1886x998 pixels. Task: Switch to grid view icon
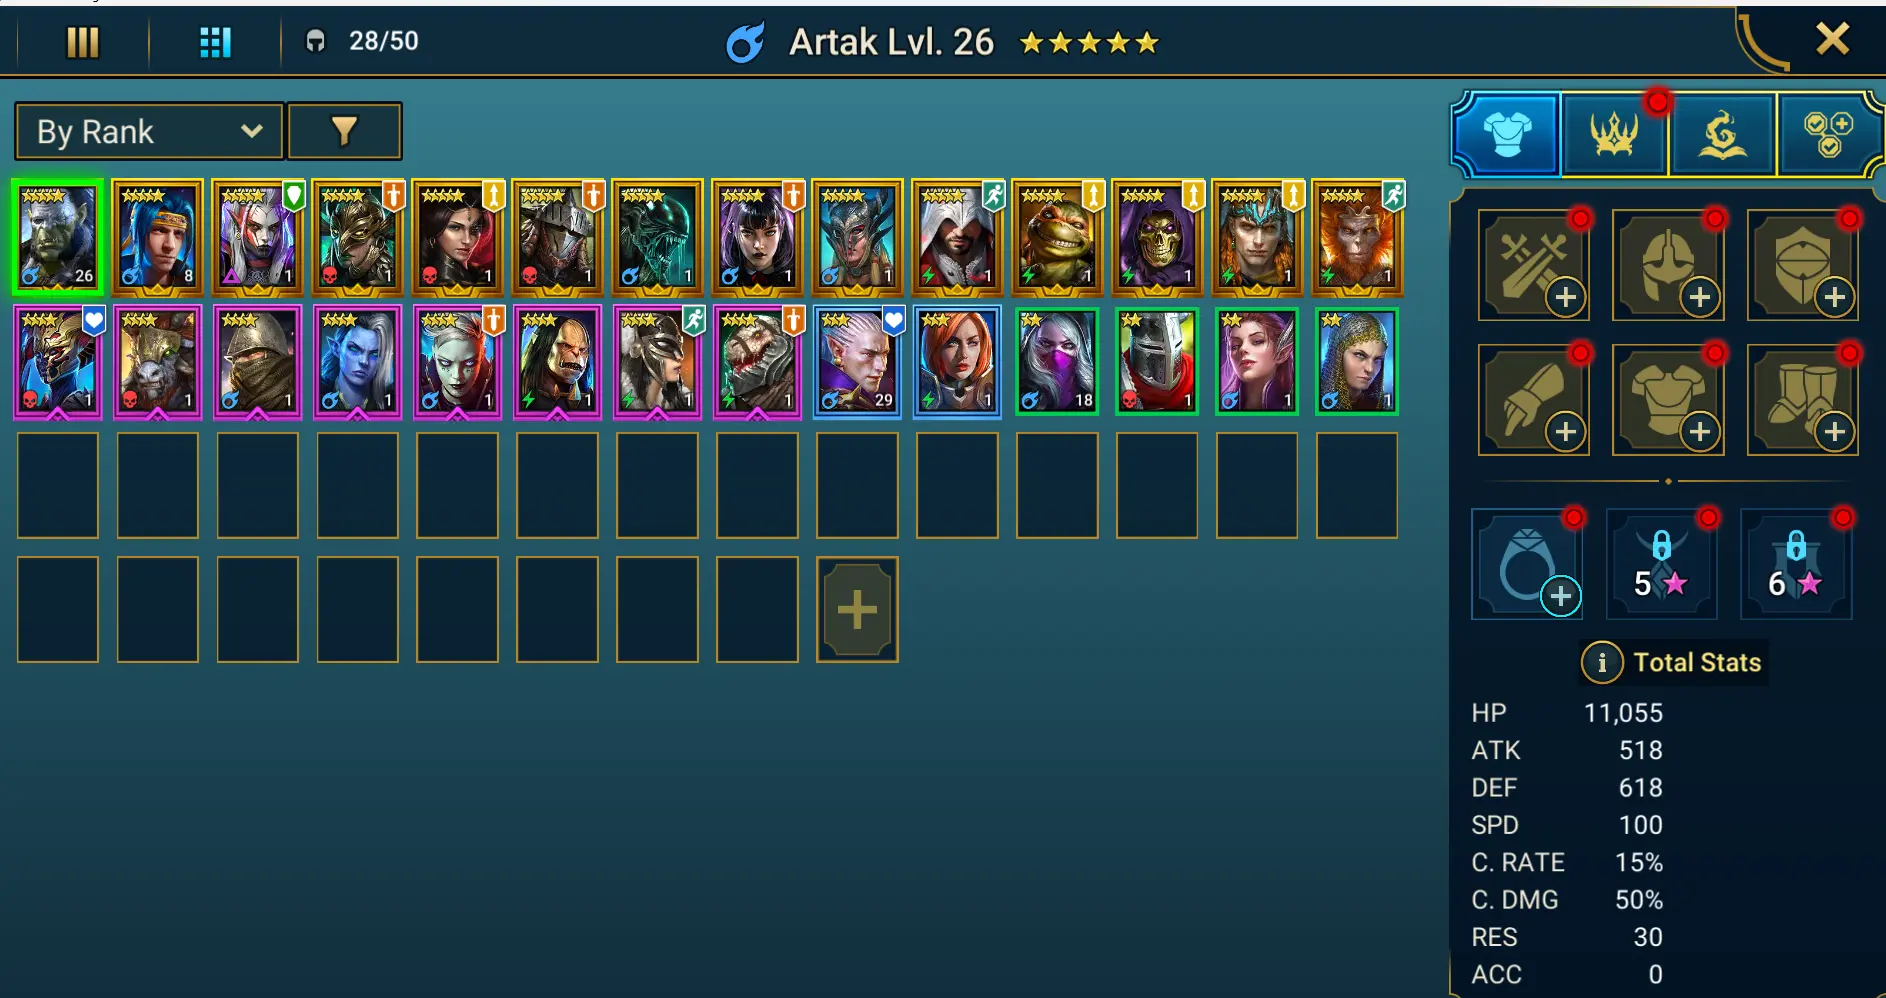point(215,42)
